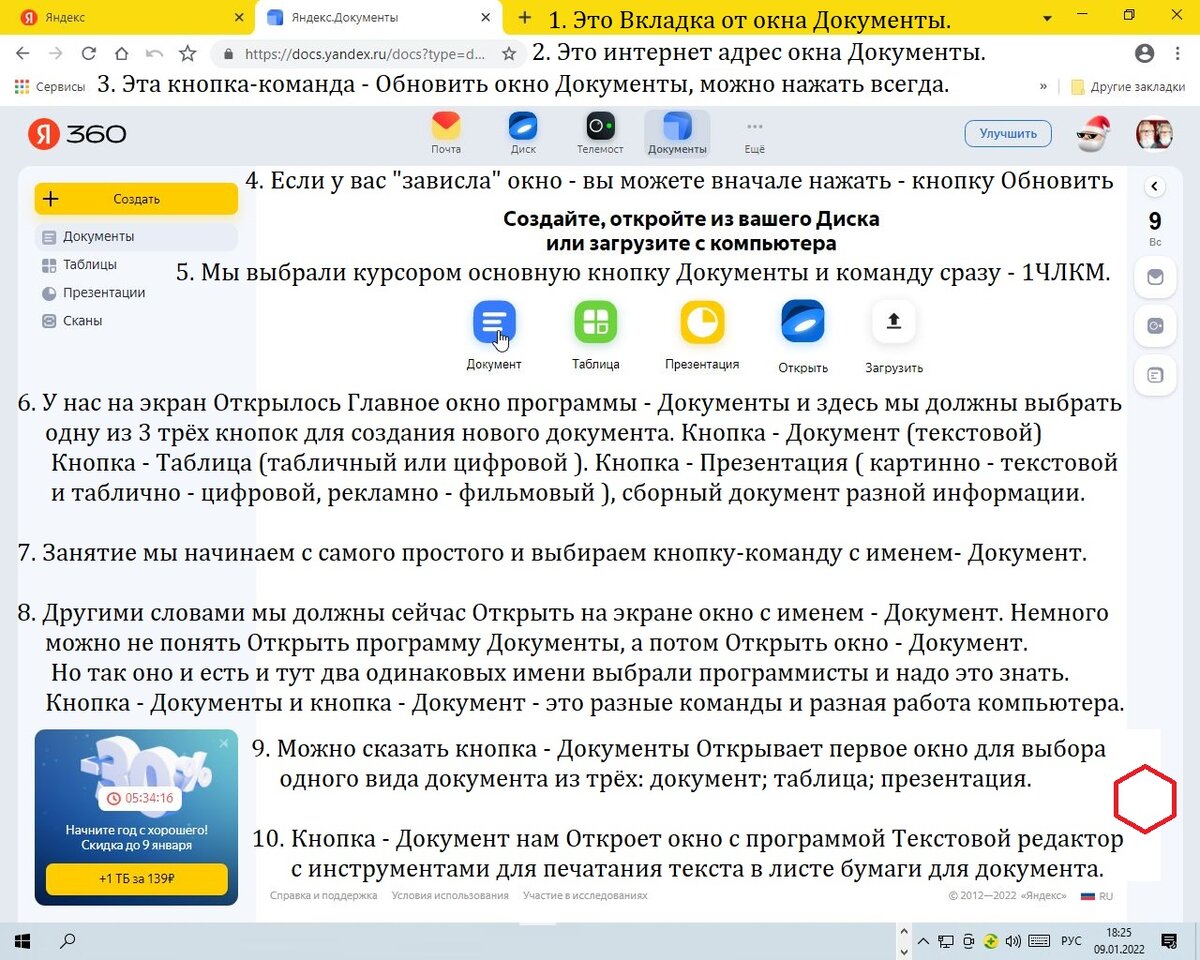
Task: Collapse the right sidebar with the chevron
Action: (1155, 185)
